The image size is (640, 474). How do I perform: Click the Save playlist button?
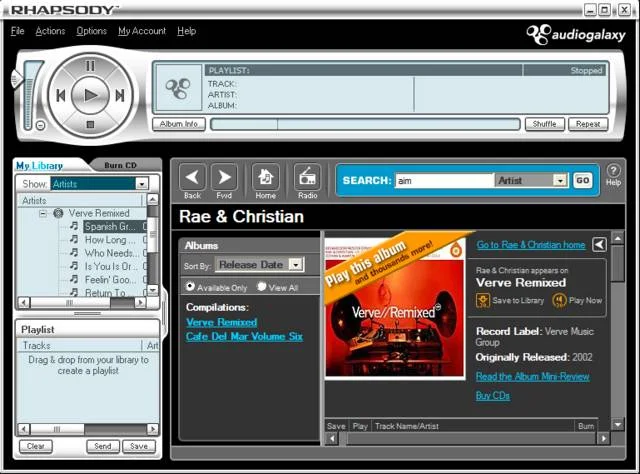tap(139, 446)
